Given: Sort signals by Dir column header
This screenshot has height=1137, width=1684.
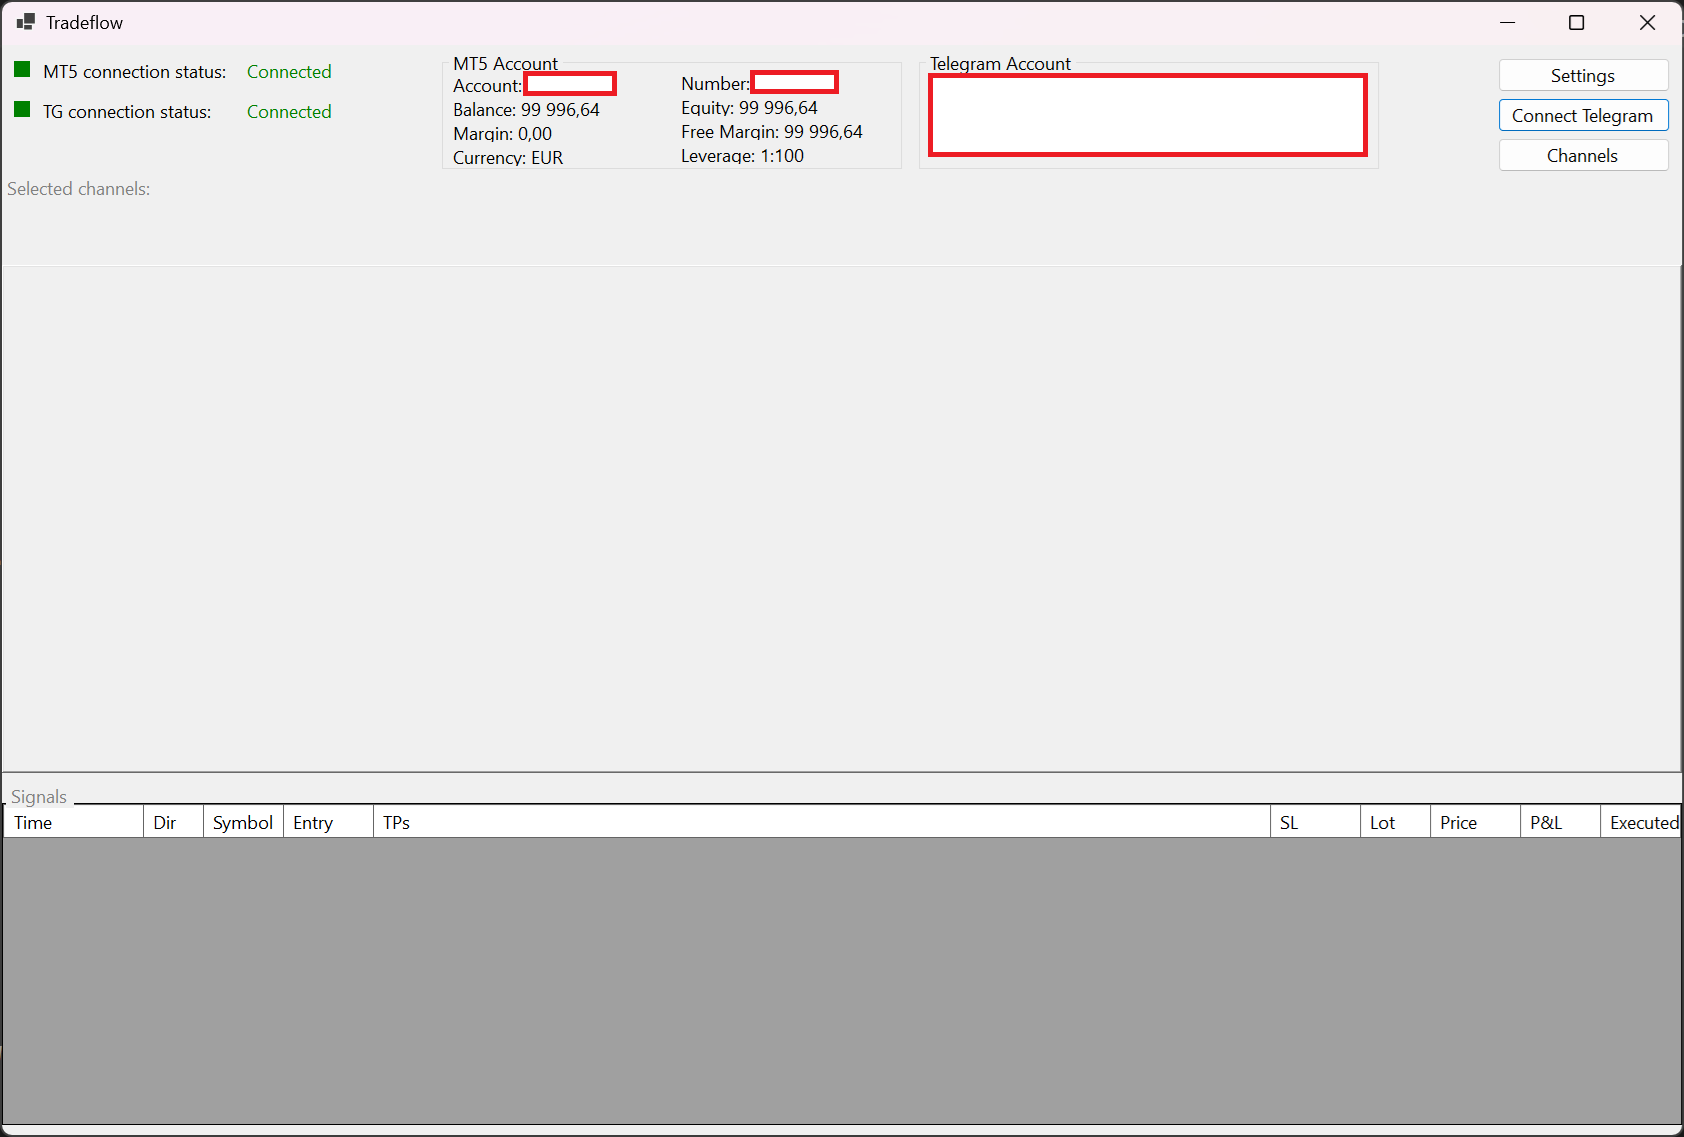Looking at the screenshot, I should (x=174, y=822).
